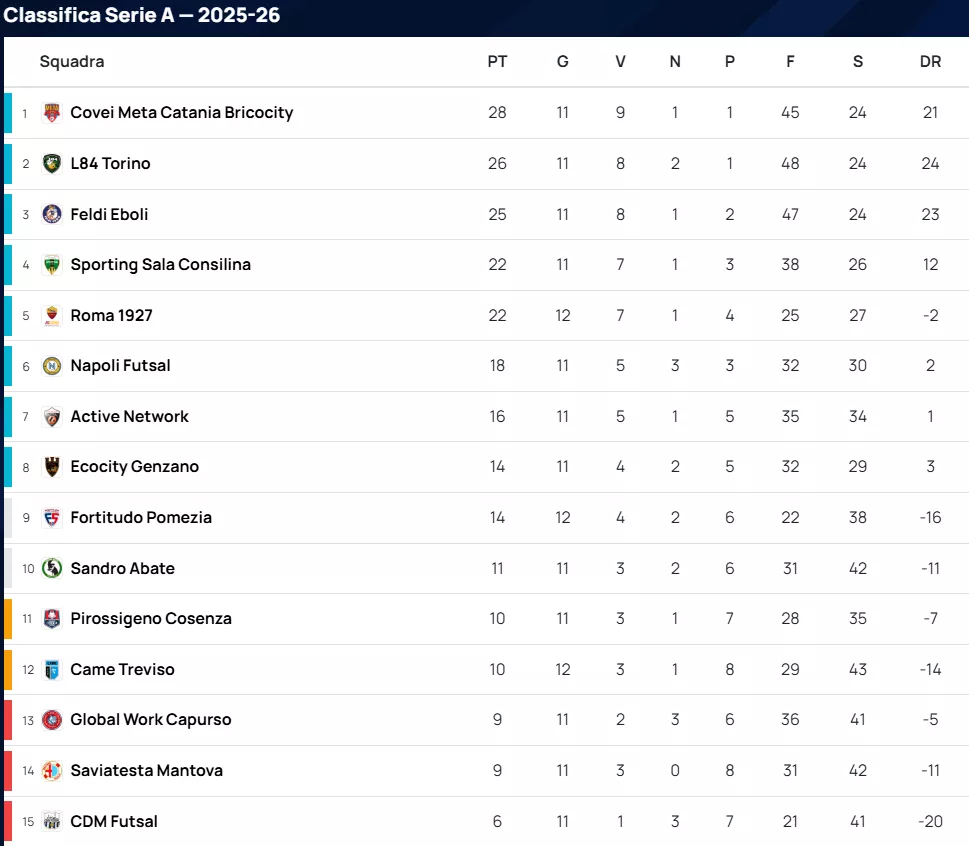Click the Saviatesta Mantova team badge
The height and width of the screenshot is (846, 969).
[x=52, y=771]
